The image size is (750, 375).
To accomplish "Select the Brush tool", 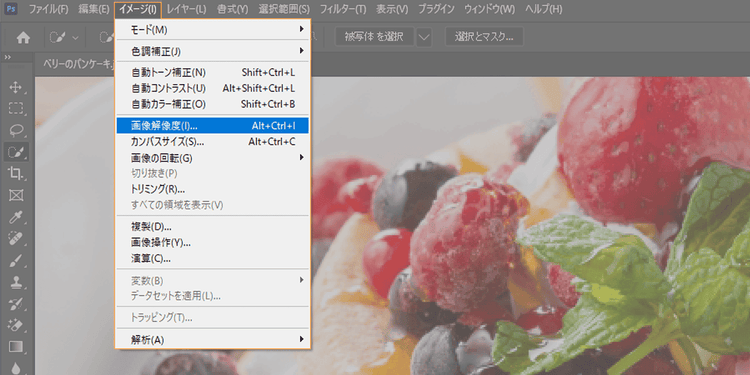I will point(16,260).
